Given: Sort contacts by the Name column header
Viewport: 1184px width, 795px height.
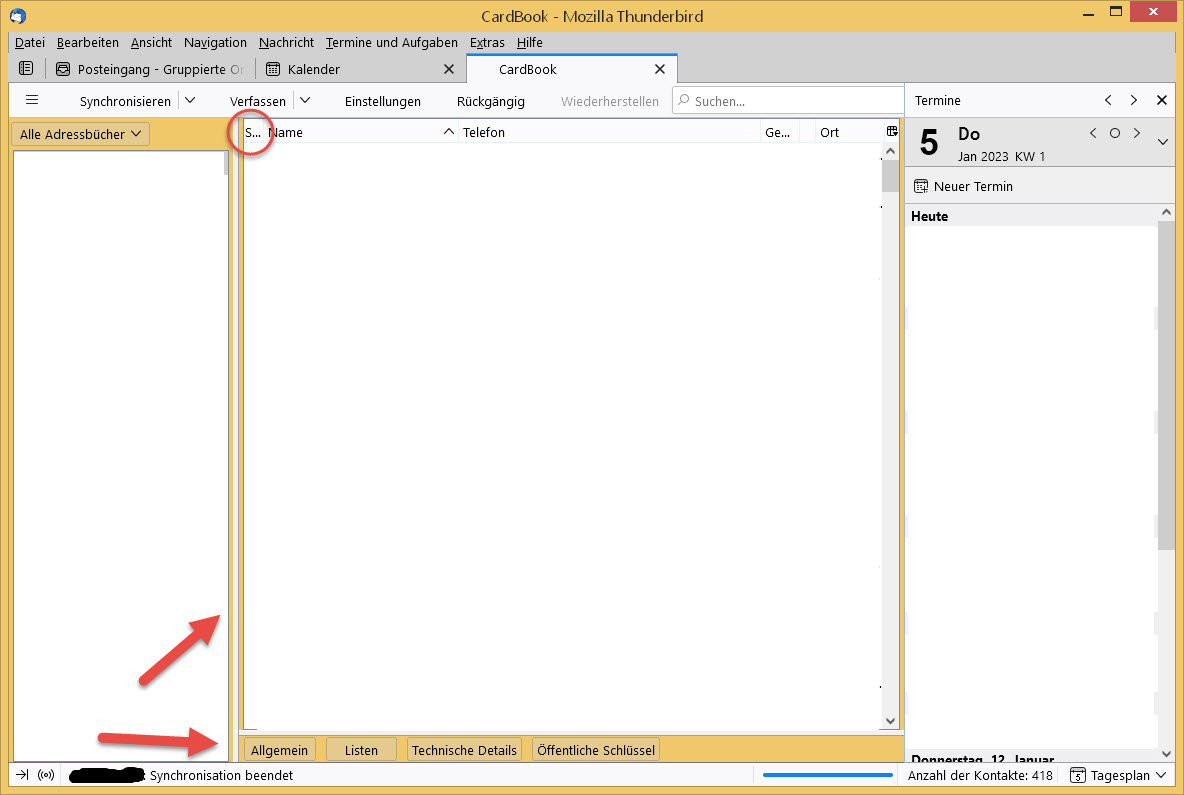Looking at the screenshot, I should pos(350,132).
